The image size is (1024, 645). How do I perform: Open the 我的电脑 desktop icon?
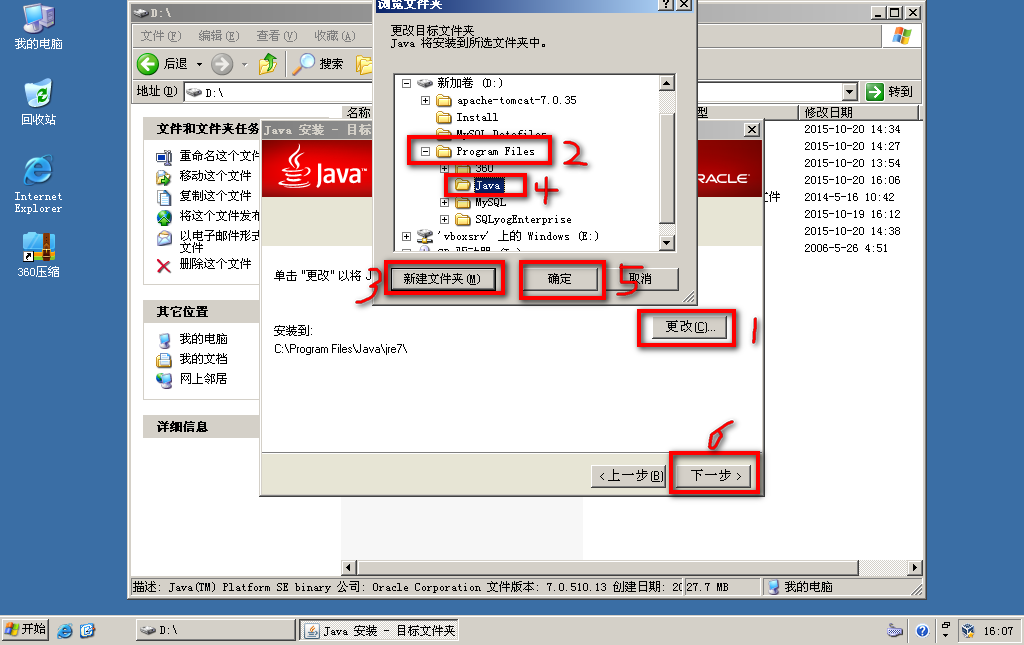click(39, 26)
